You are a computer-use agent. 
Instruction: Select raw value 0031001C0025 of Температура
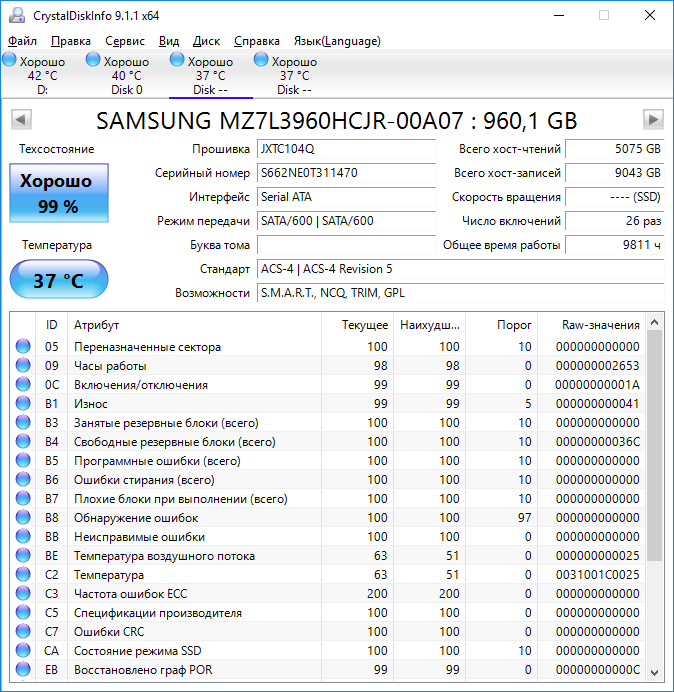click(x=597, y=574)
